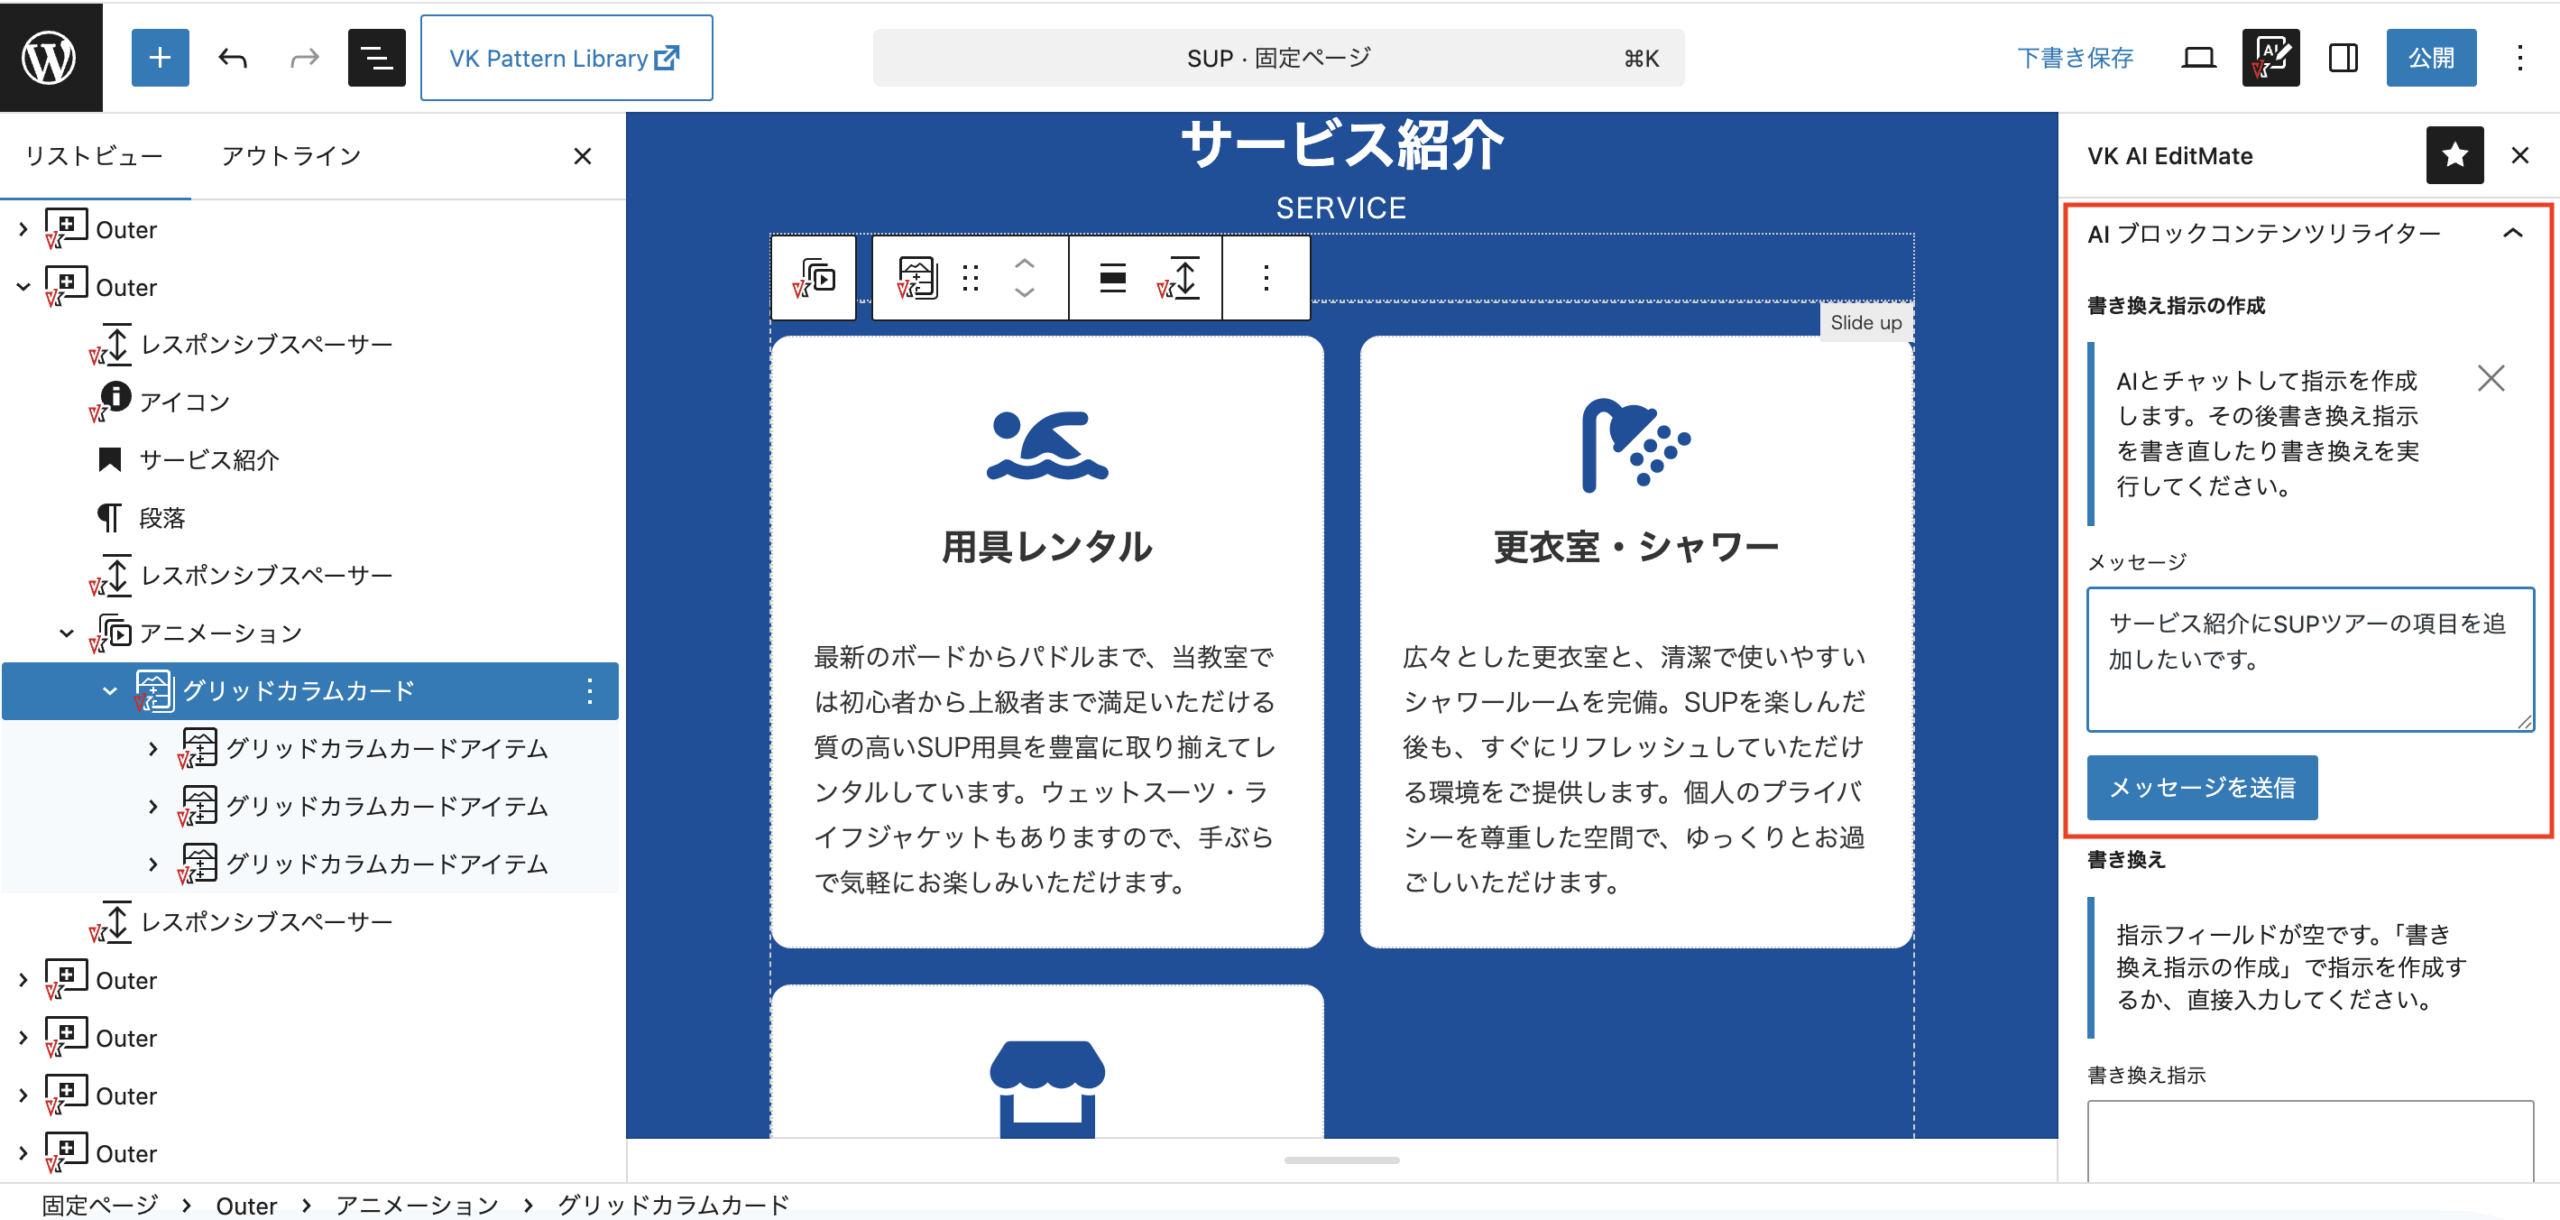Open the VK AI EditMate toolbar icon

click(x=2270, y=58)
